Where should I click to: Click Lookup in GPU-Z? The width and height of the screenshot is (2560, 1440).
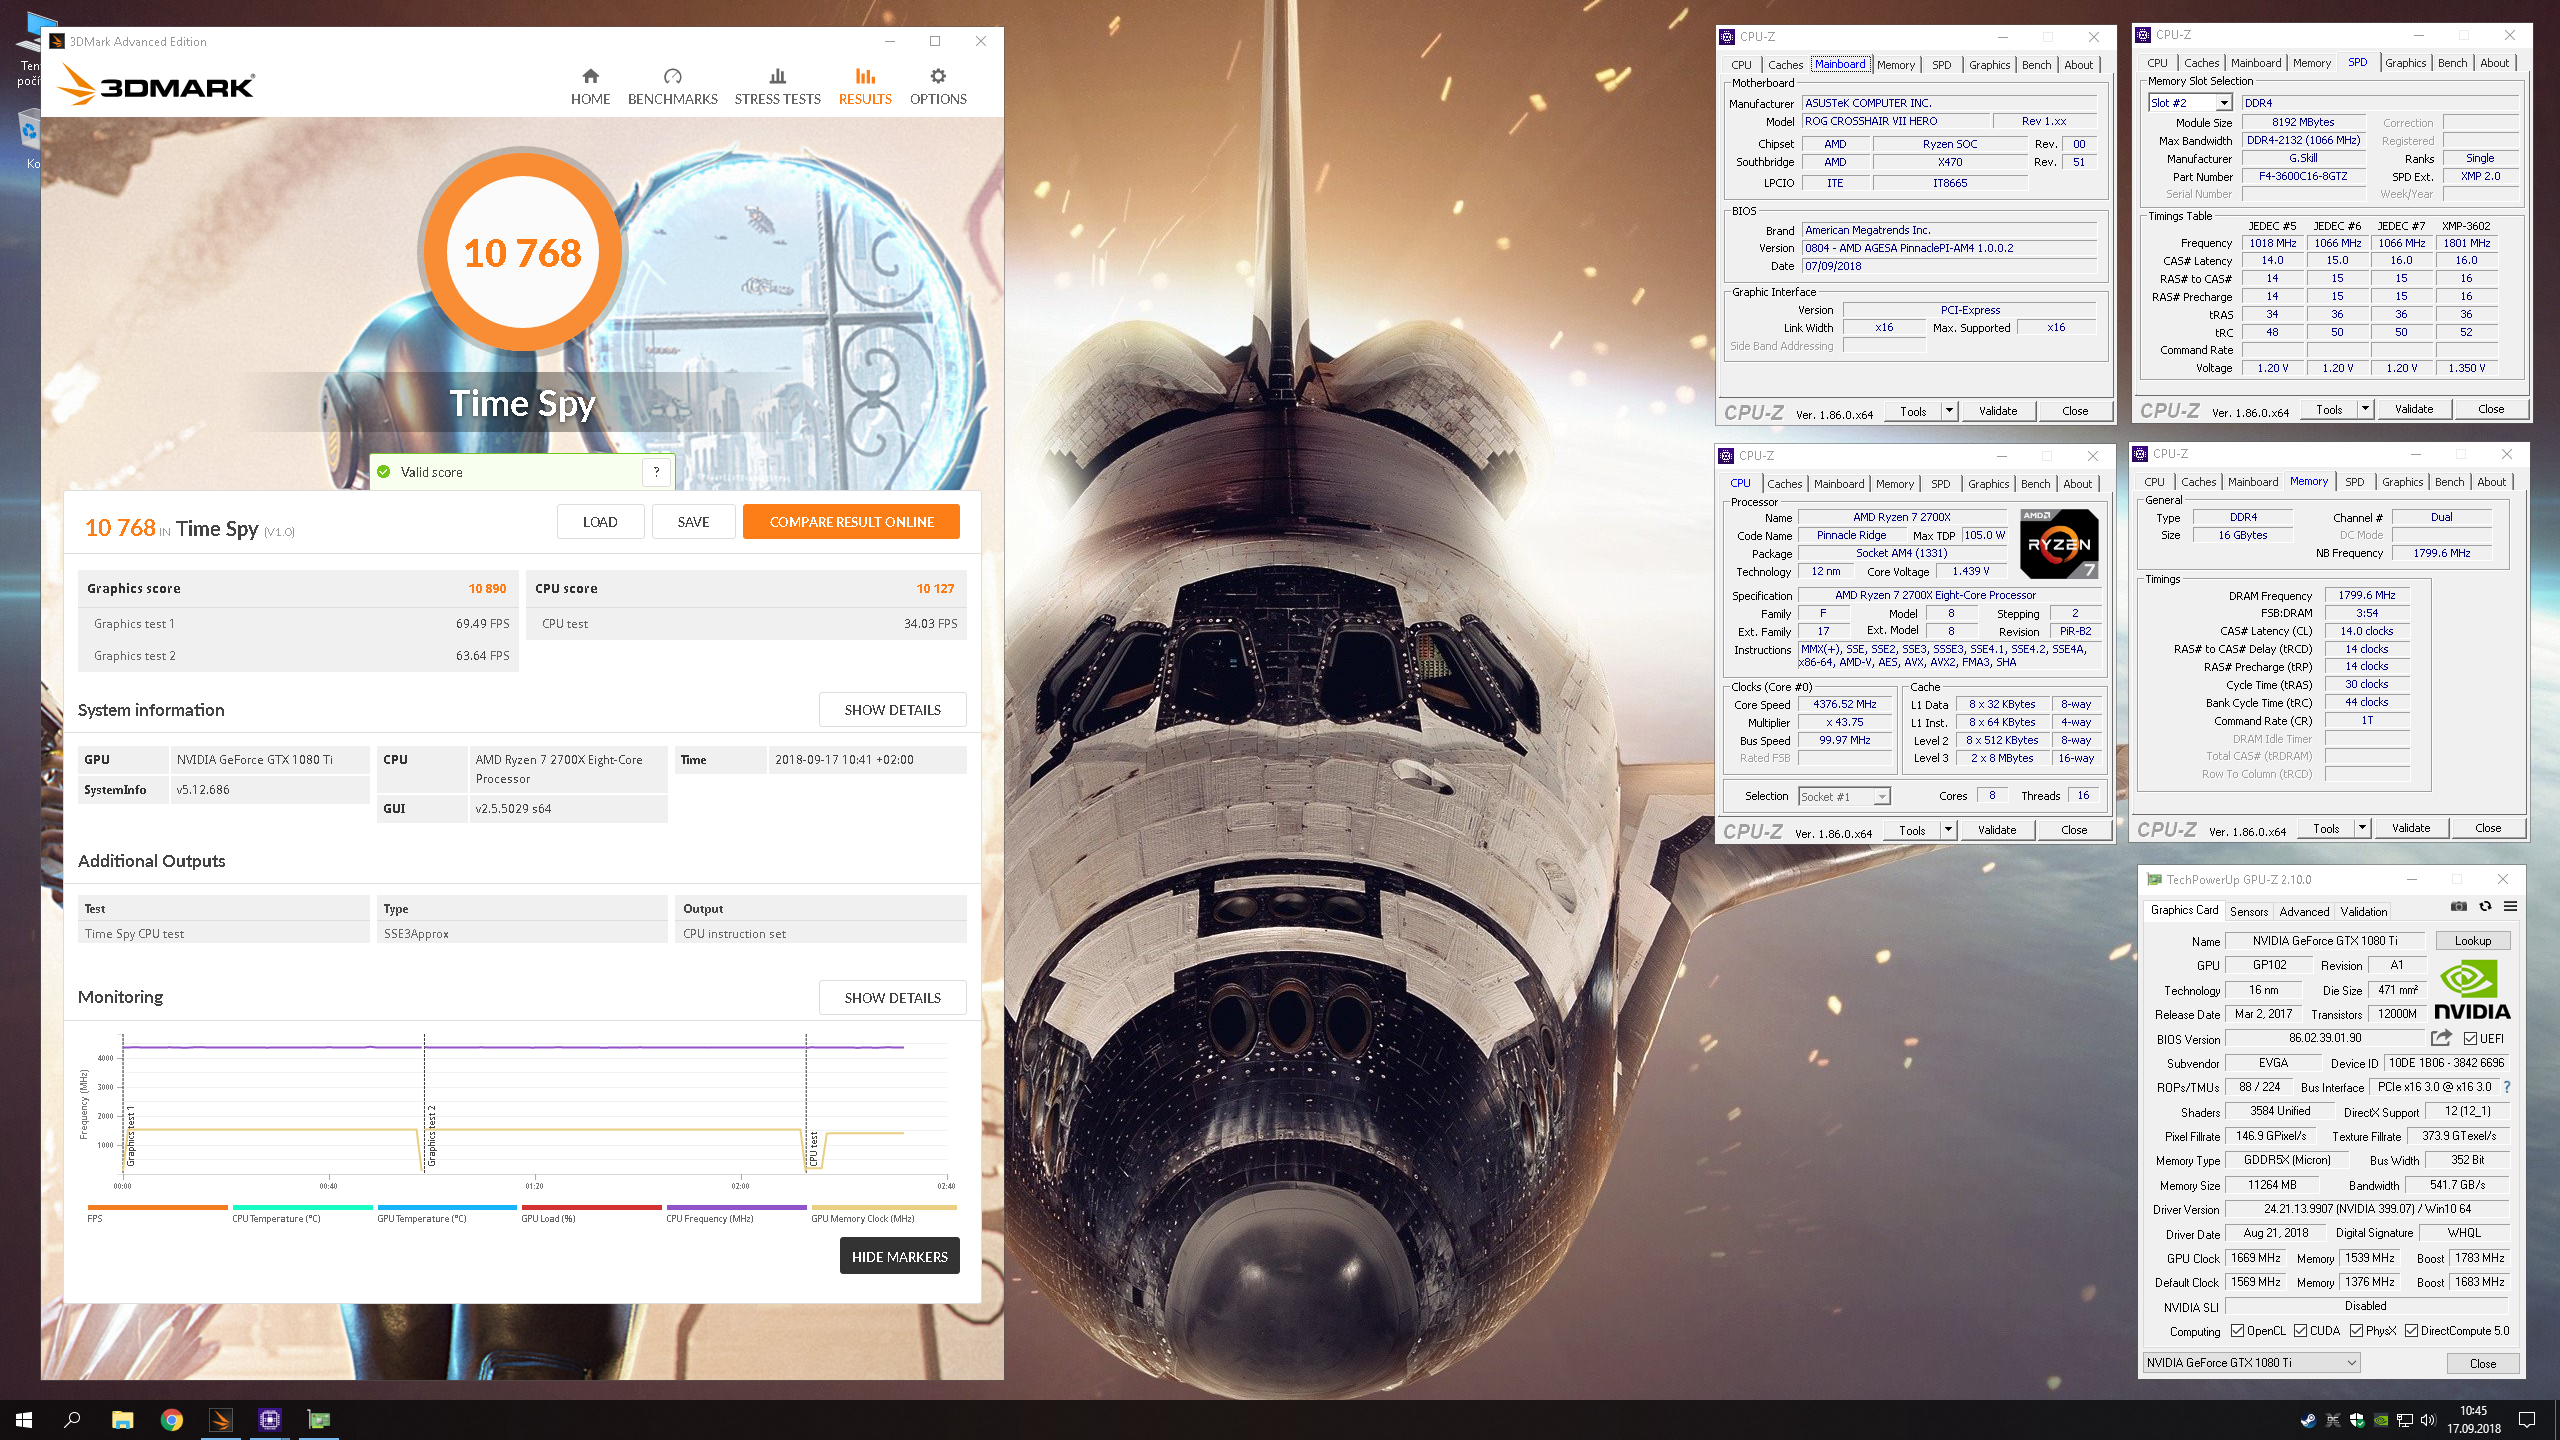tap(2472, 941)
